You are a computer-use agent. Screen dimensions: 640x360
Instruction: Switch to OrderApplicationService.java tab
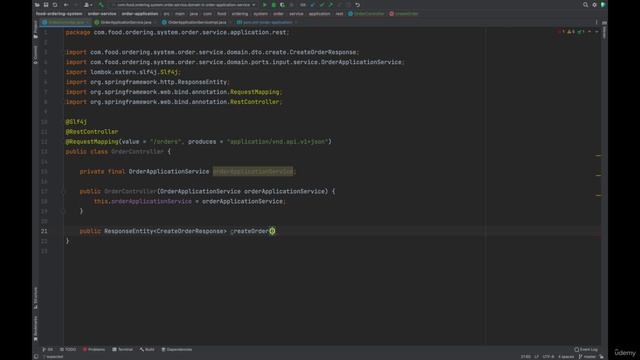[x=123, y=22]
